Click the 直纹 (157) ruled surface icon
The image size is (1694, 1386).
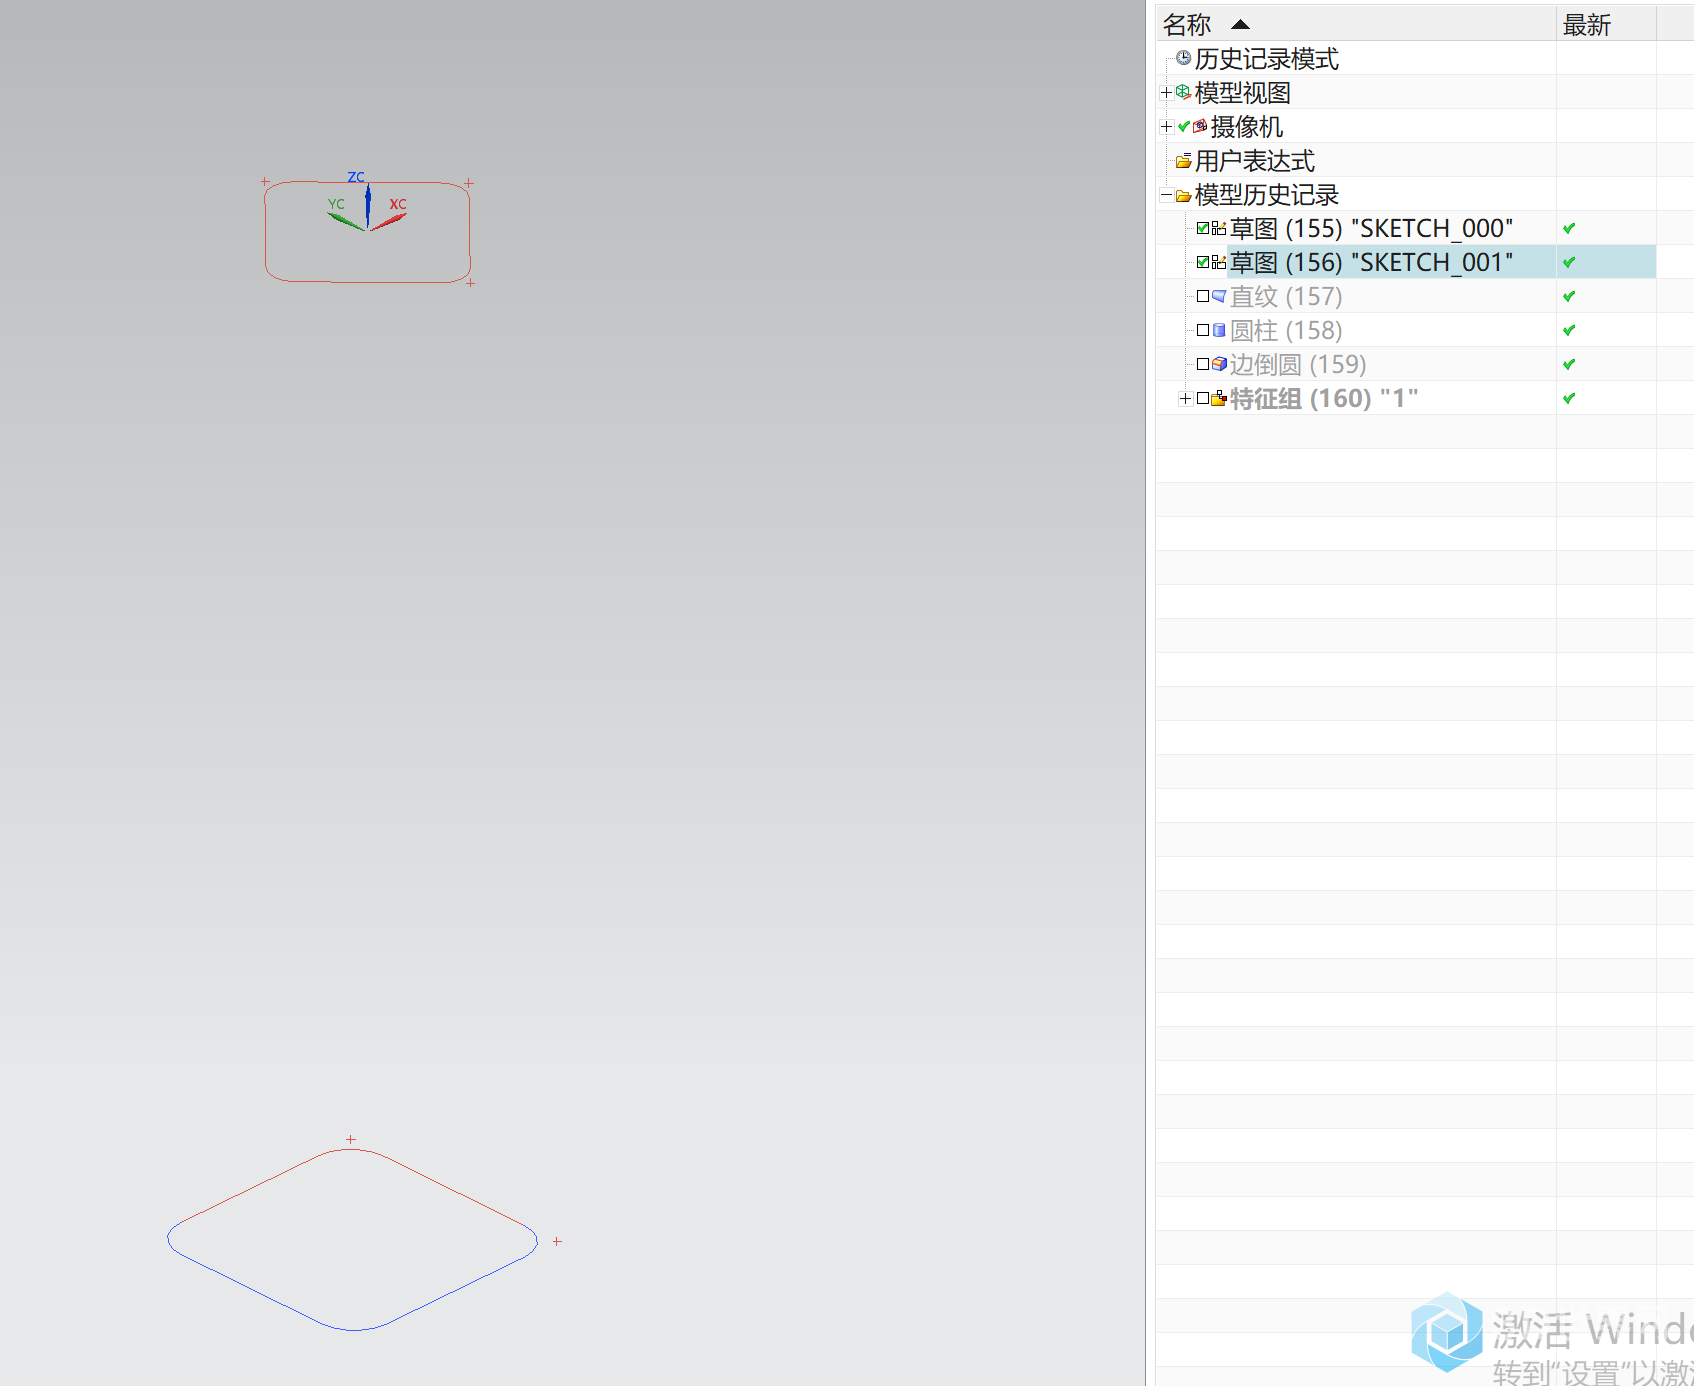point(1219,296)
